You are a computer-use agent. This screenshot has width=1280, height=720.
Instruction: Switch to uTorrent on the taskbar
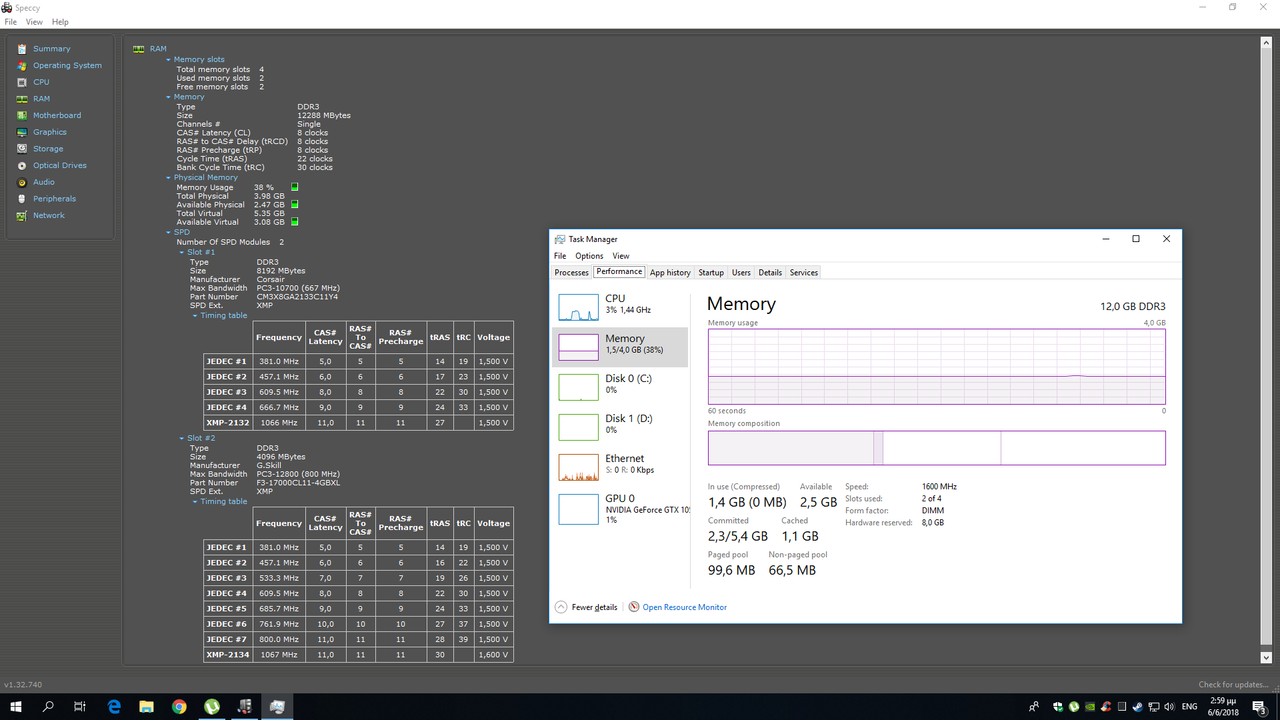coord(212,707)
